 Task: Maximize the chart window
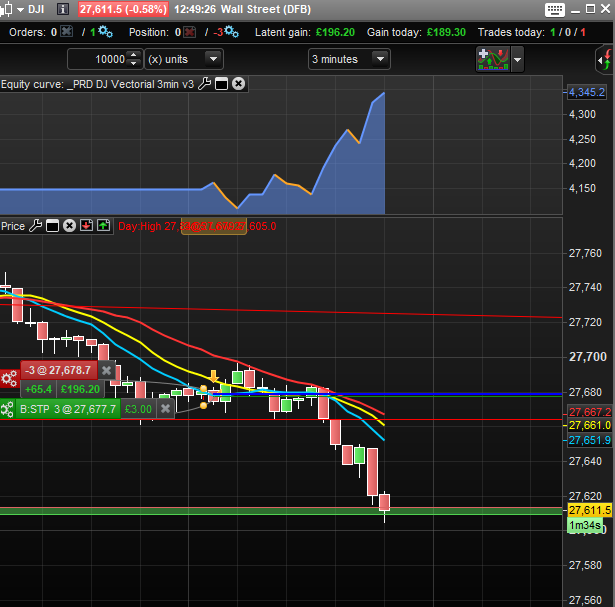pyautogui.click(x=590, y=9)
